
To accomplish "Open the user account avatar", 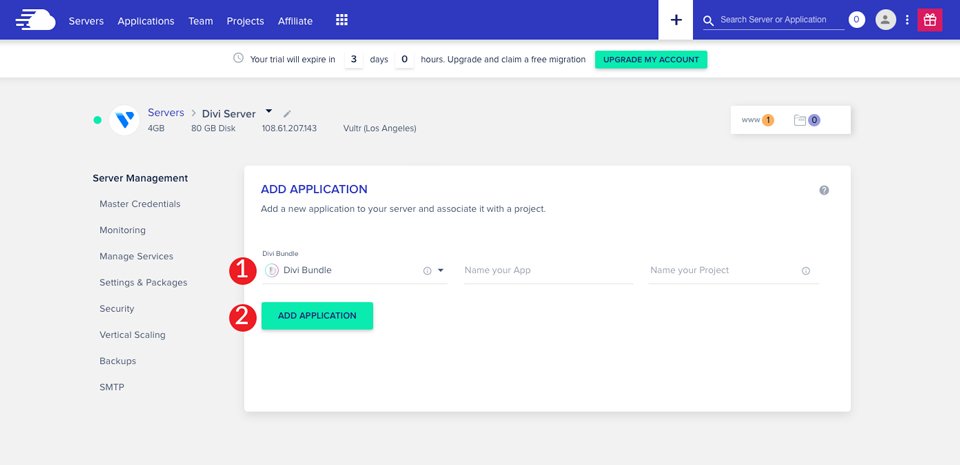I will point(885,20).
